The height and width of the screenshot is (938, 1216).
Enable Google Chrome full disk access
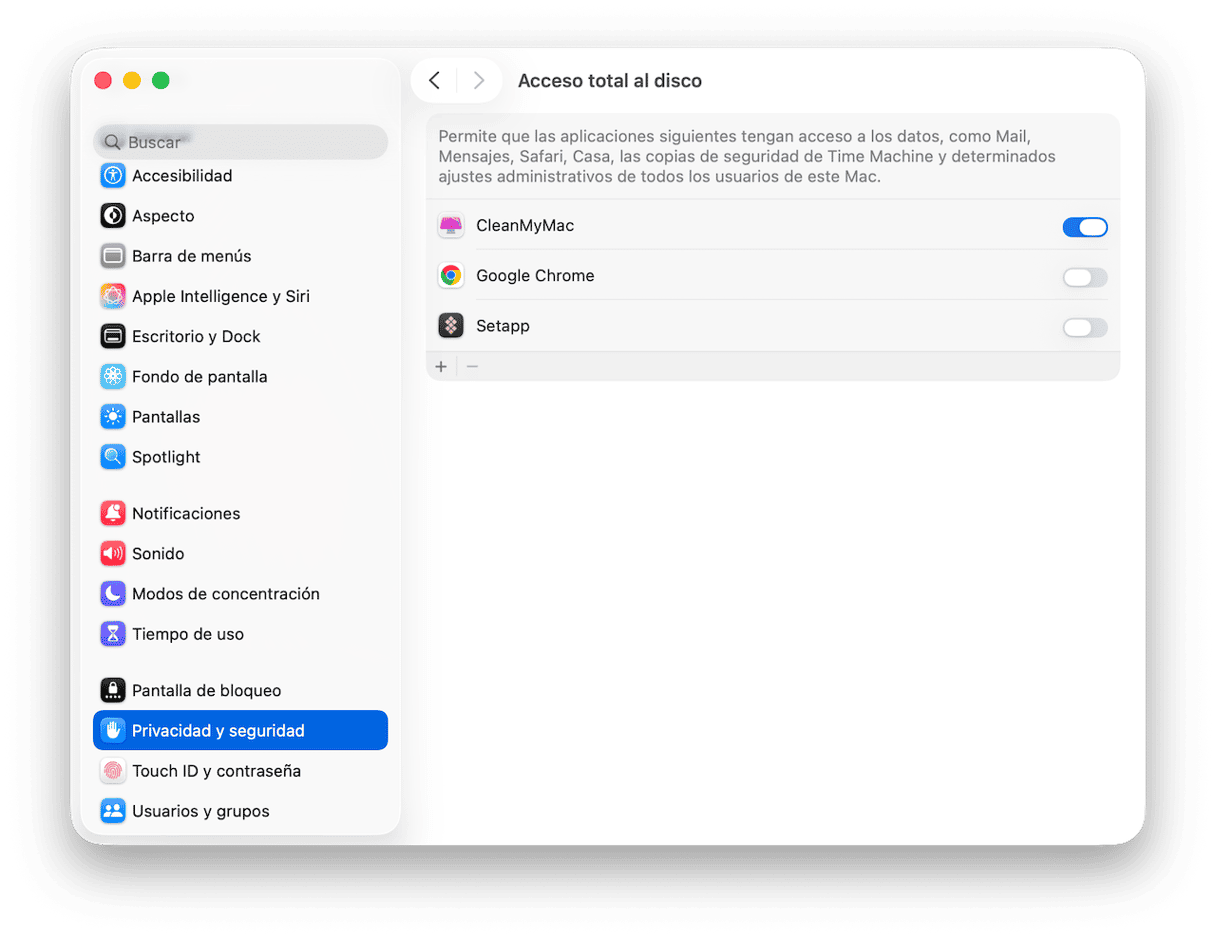[x=1084, y=277]
